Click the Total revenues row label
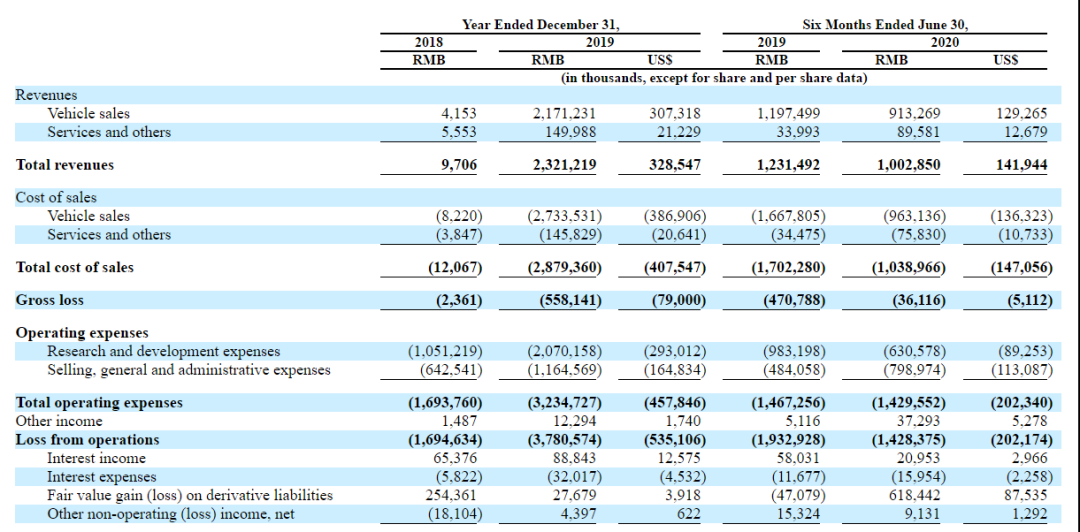 click(x=65, y=165)
